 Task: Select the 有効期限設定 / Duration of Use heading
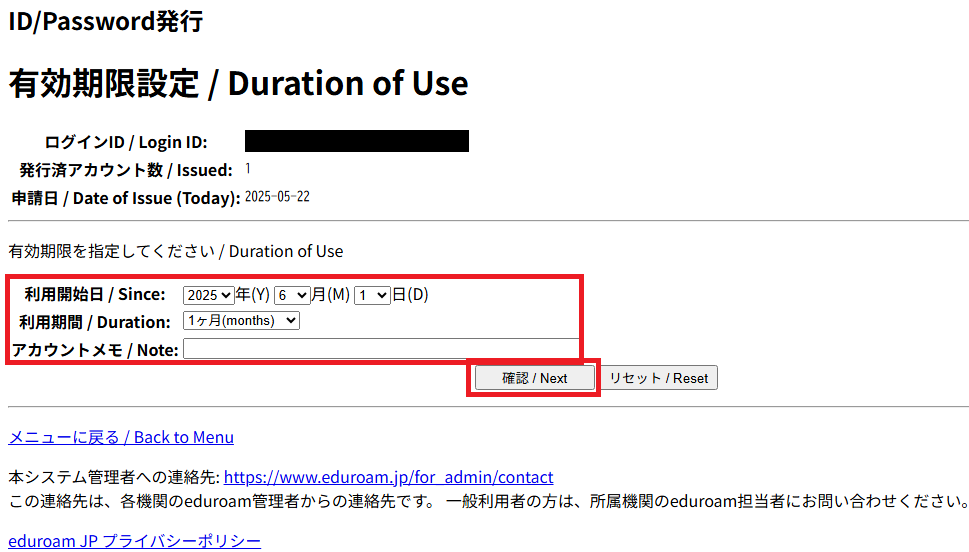click(x=239, y=83)
